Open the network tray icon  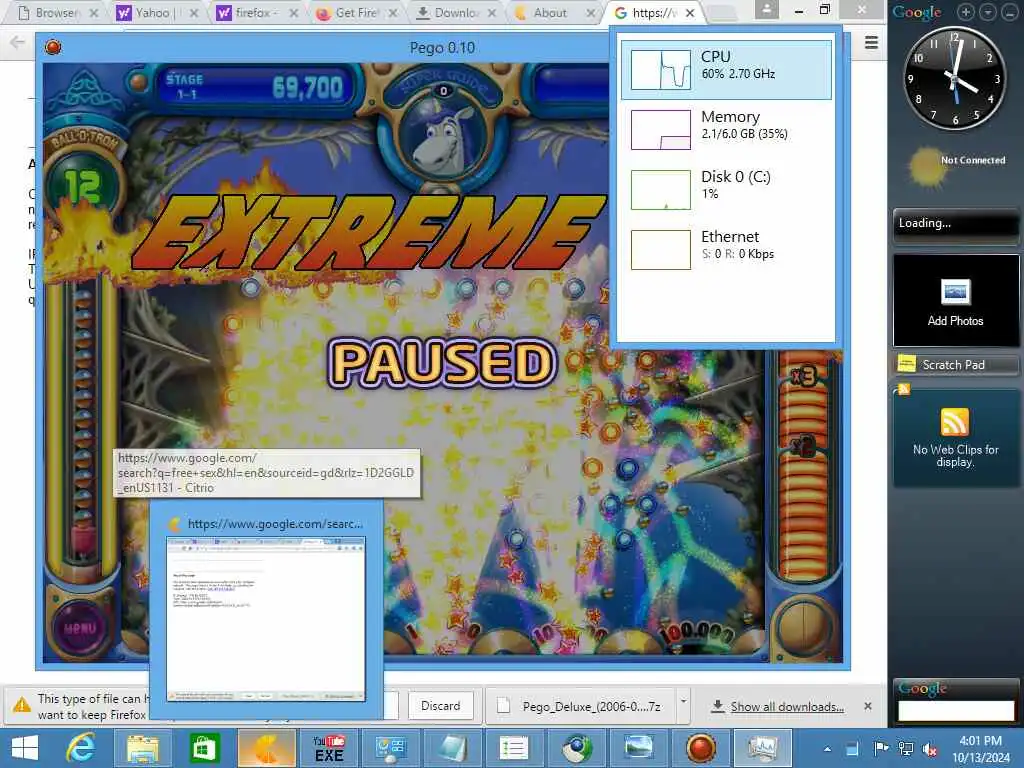pyautogui.click(x=906, y=748)
